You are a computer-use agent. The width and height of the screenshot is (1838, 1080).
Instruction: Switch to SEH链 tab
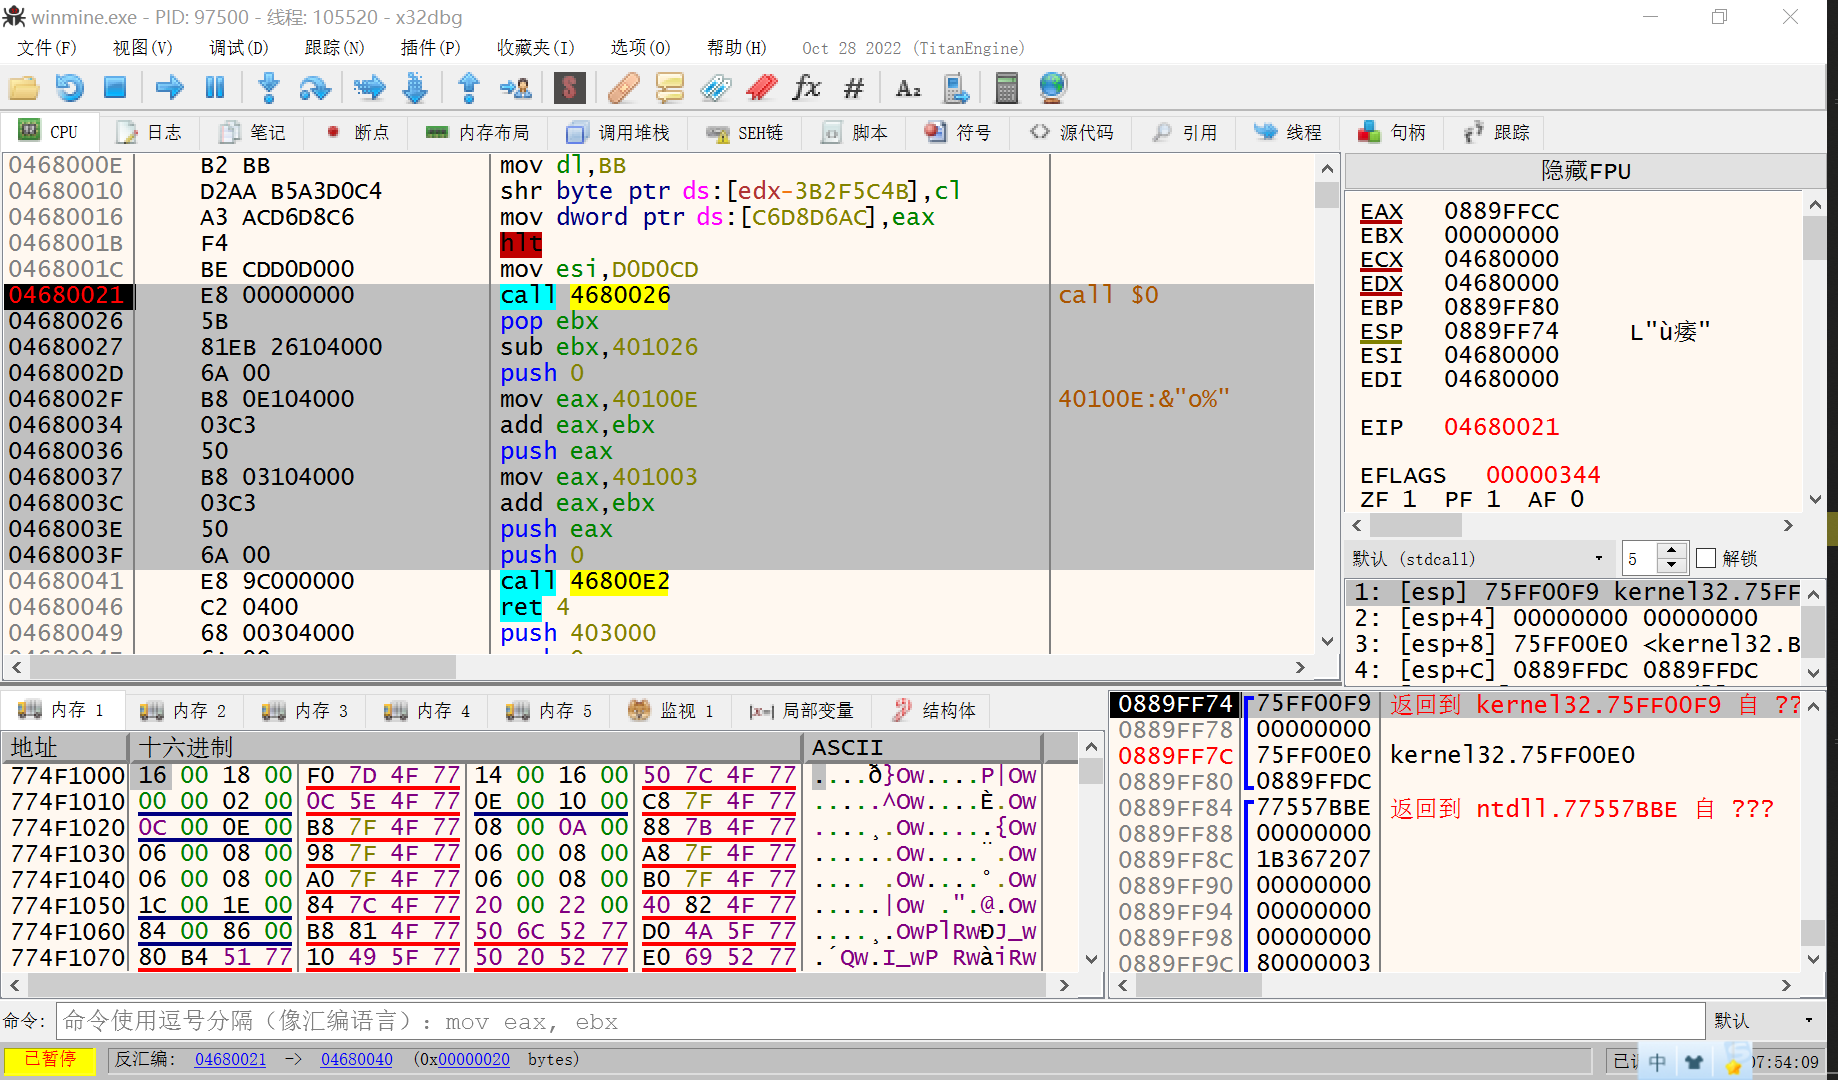point(745,132)
